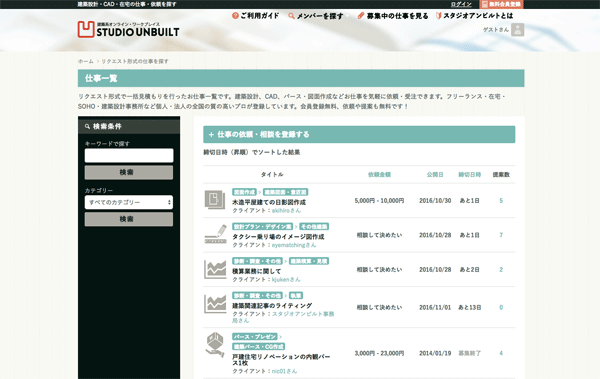Viewport: 600px width, 379px height.
Task: Click the 募集終了 status text
Action: coord(470,353)
